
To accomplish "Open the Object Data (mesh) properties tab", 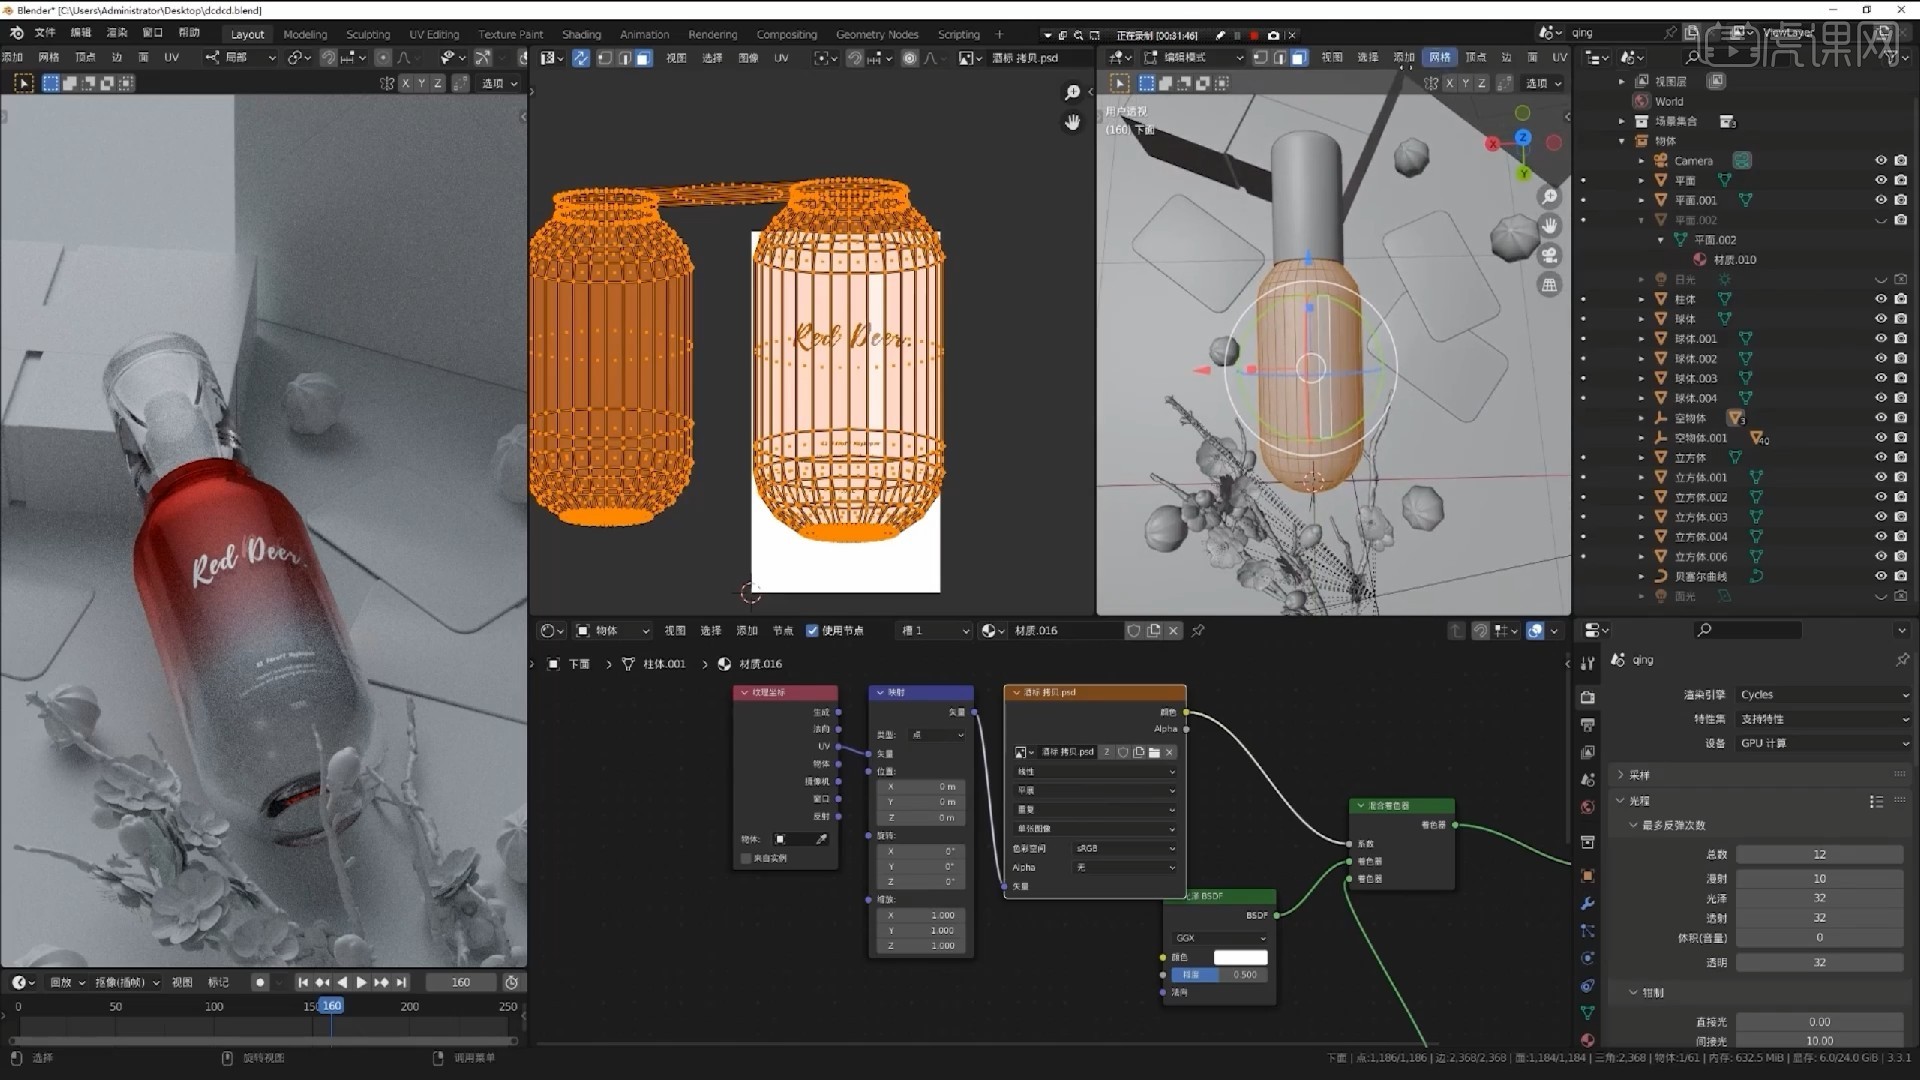I will click(1588, 1013).
